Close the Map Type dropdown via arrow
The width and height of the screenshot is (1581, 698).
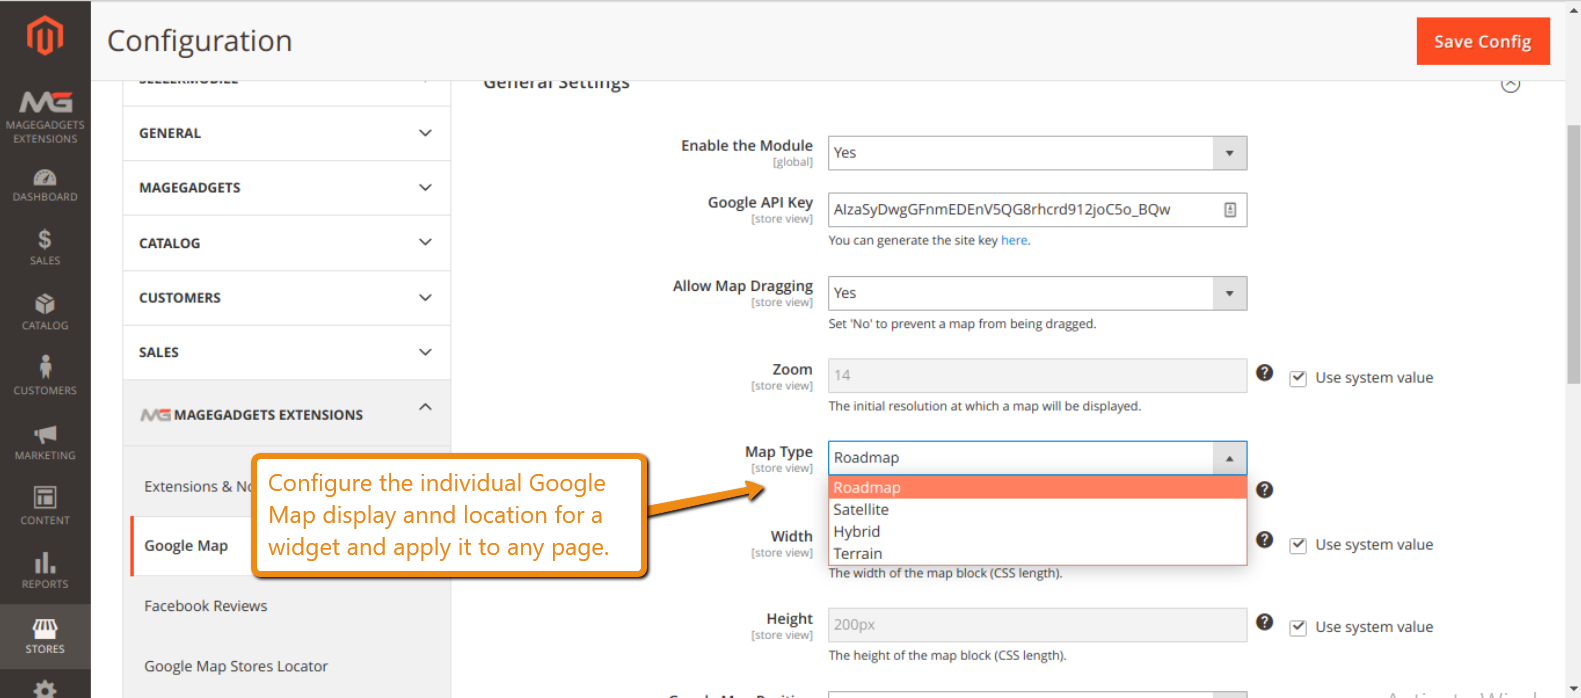(x=1229, y=458)
